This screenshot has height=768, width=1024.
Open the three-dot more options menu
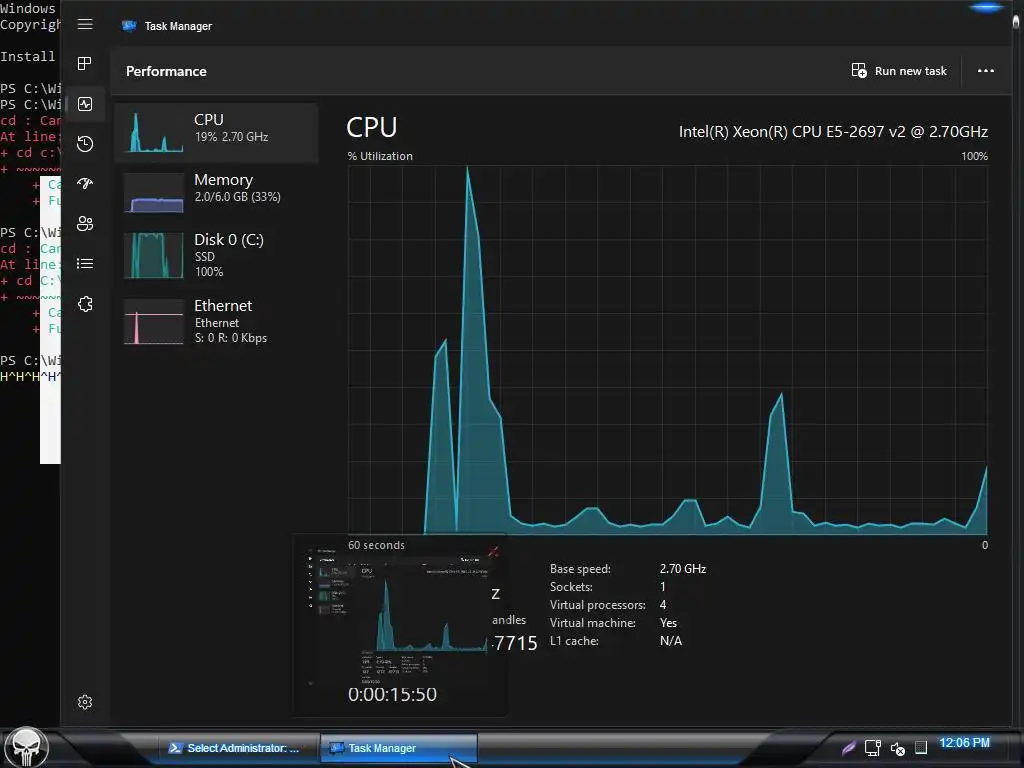pyautogui.click(x=985, y=71)
